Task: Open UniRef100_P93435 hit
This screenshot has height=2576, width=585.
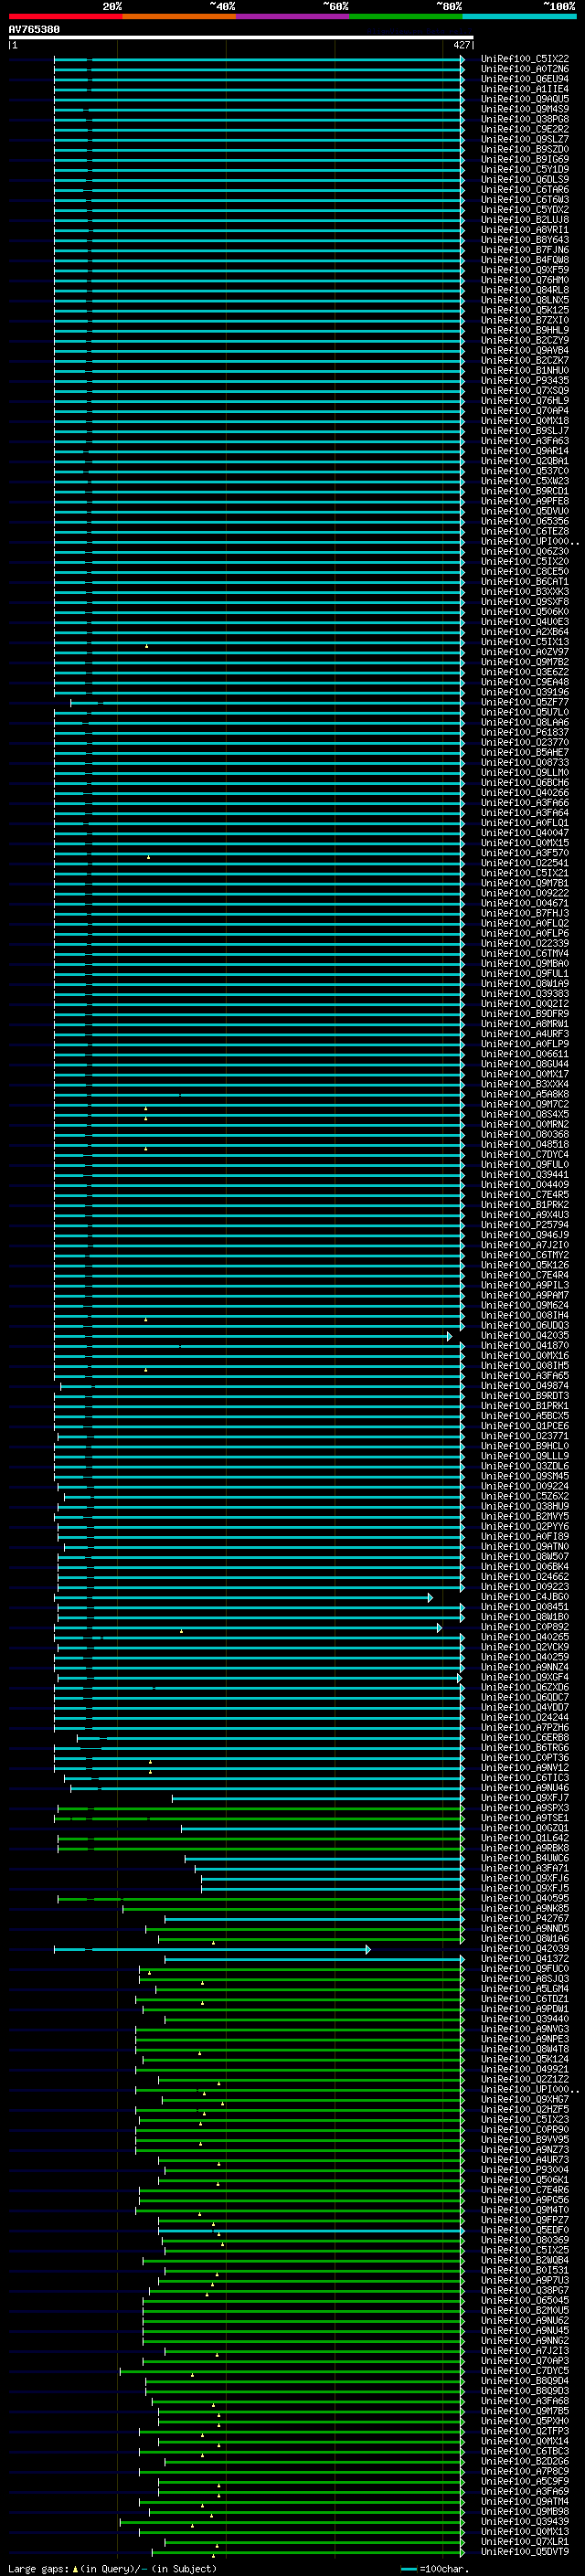Action: click(x=525, y=381)
